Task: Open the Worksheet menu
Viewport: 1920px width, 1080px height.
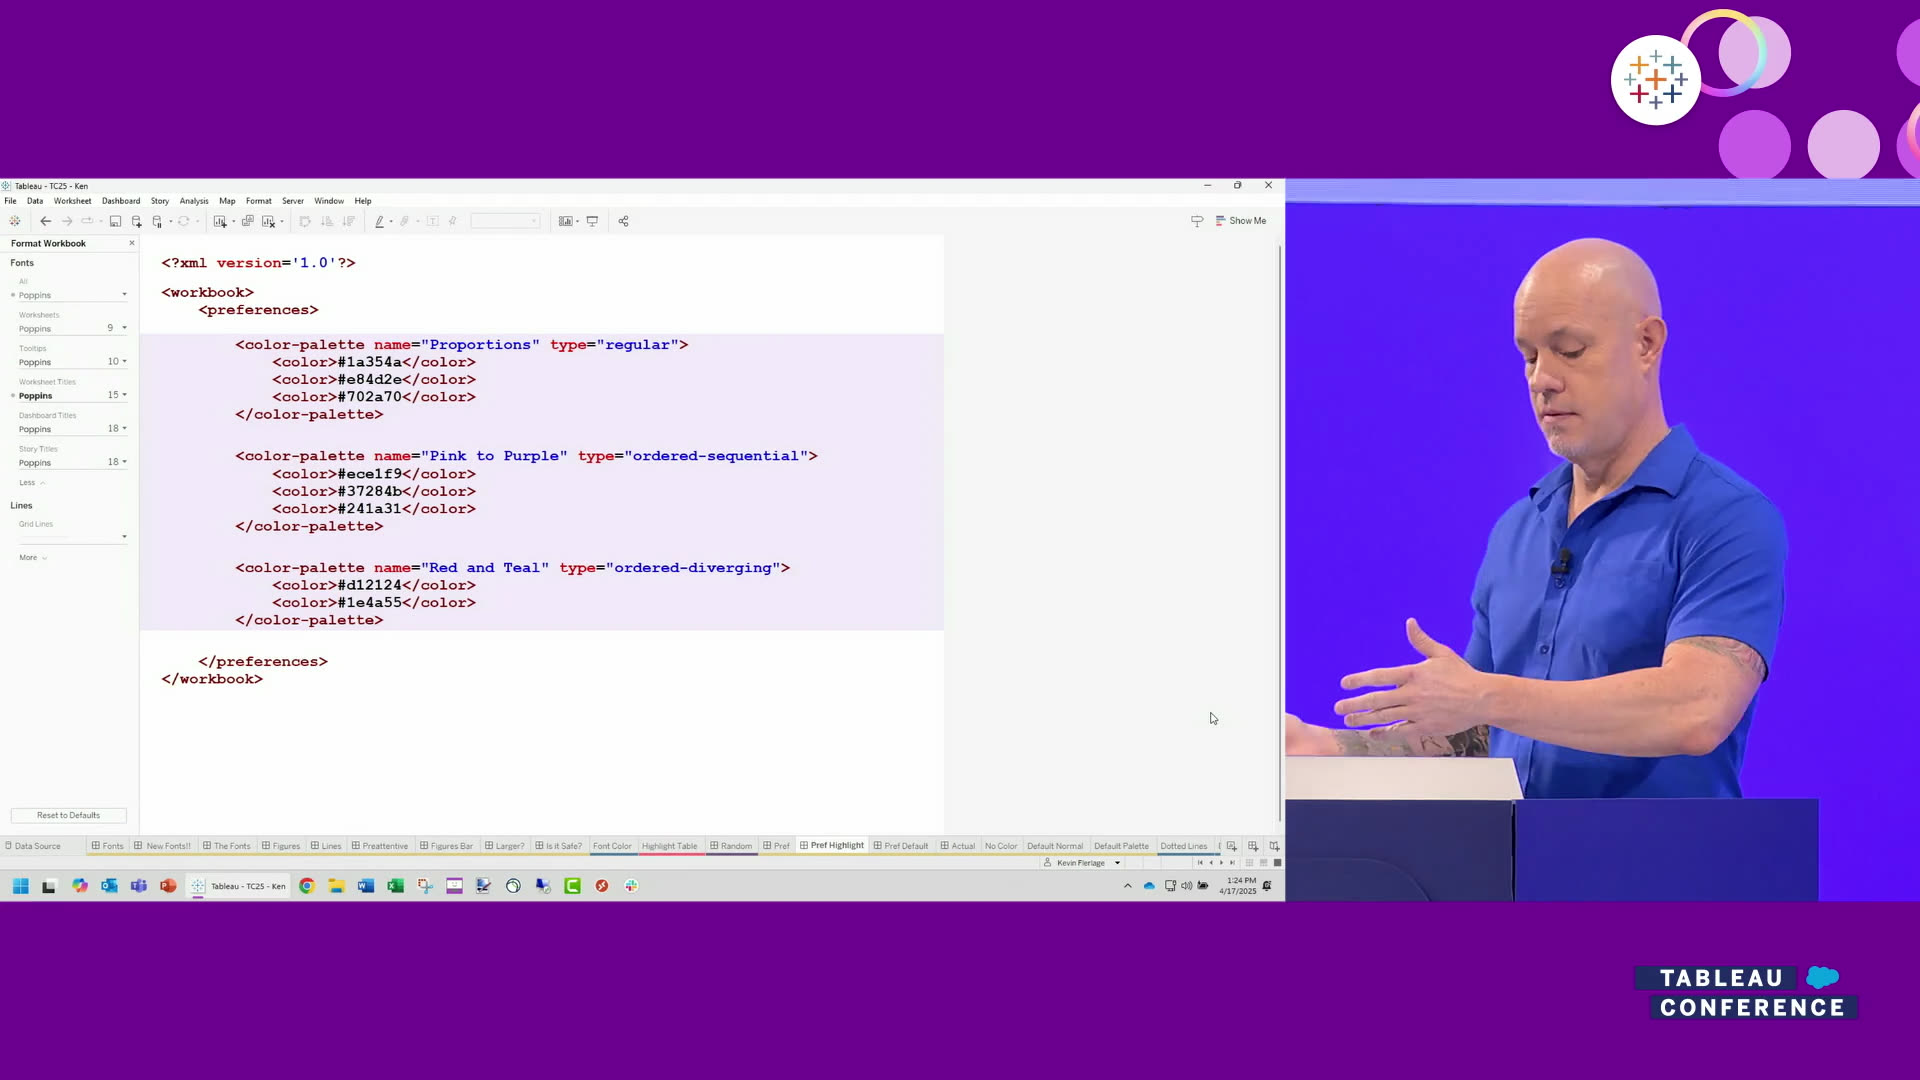Action: pos(72,201)
